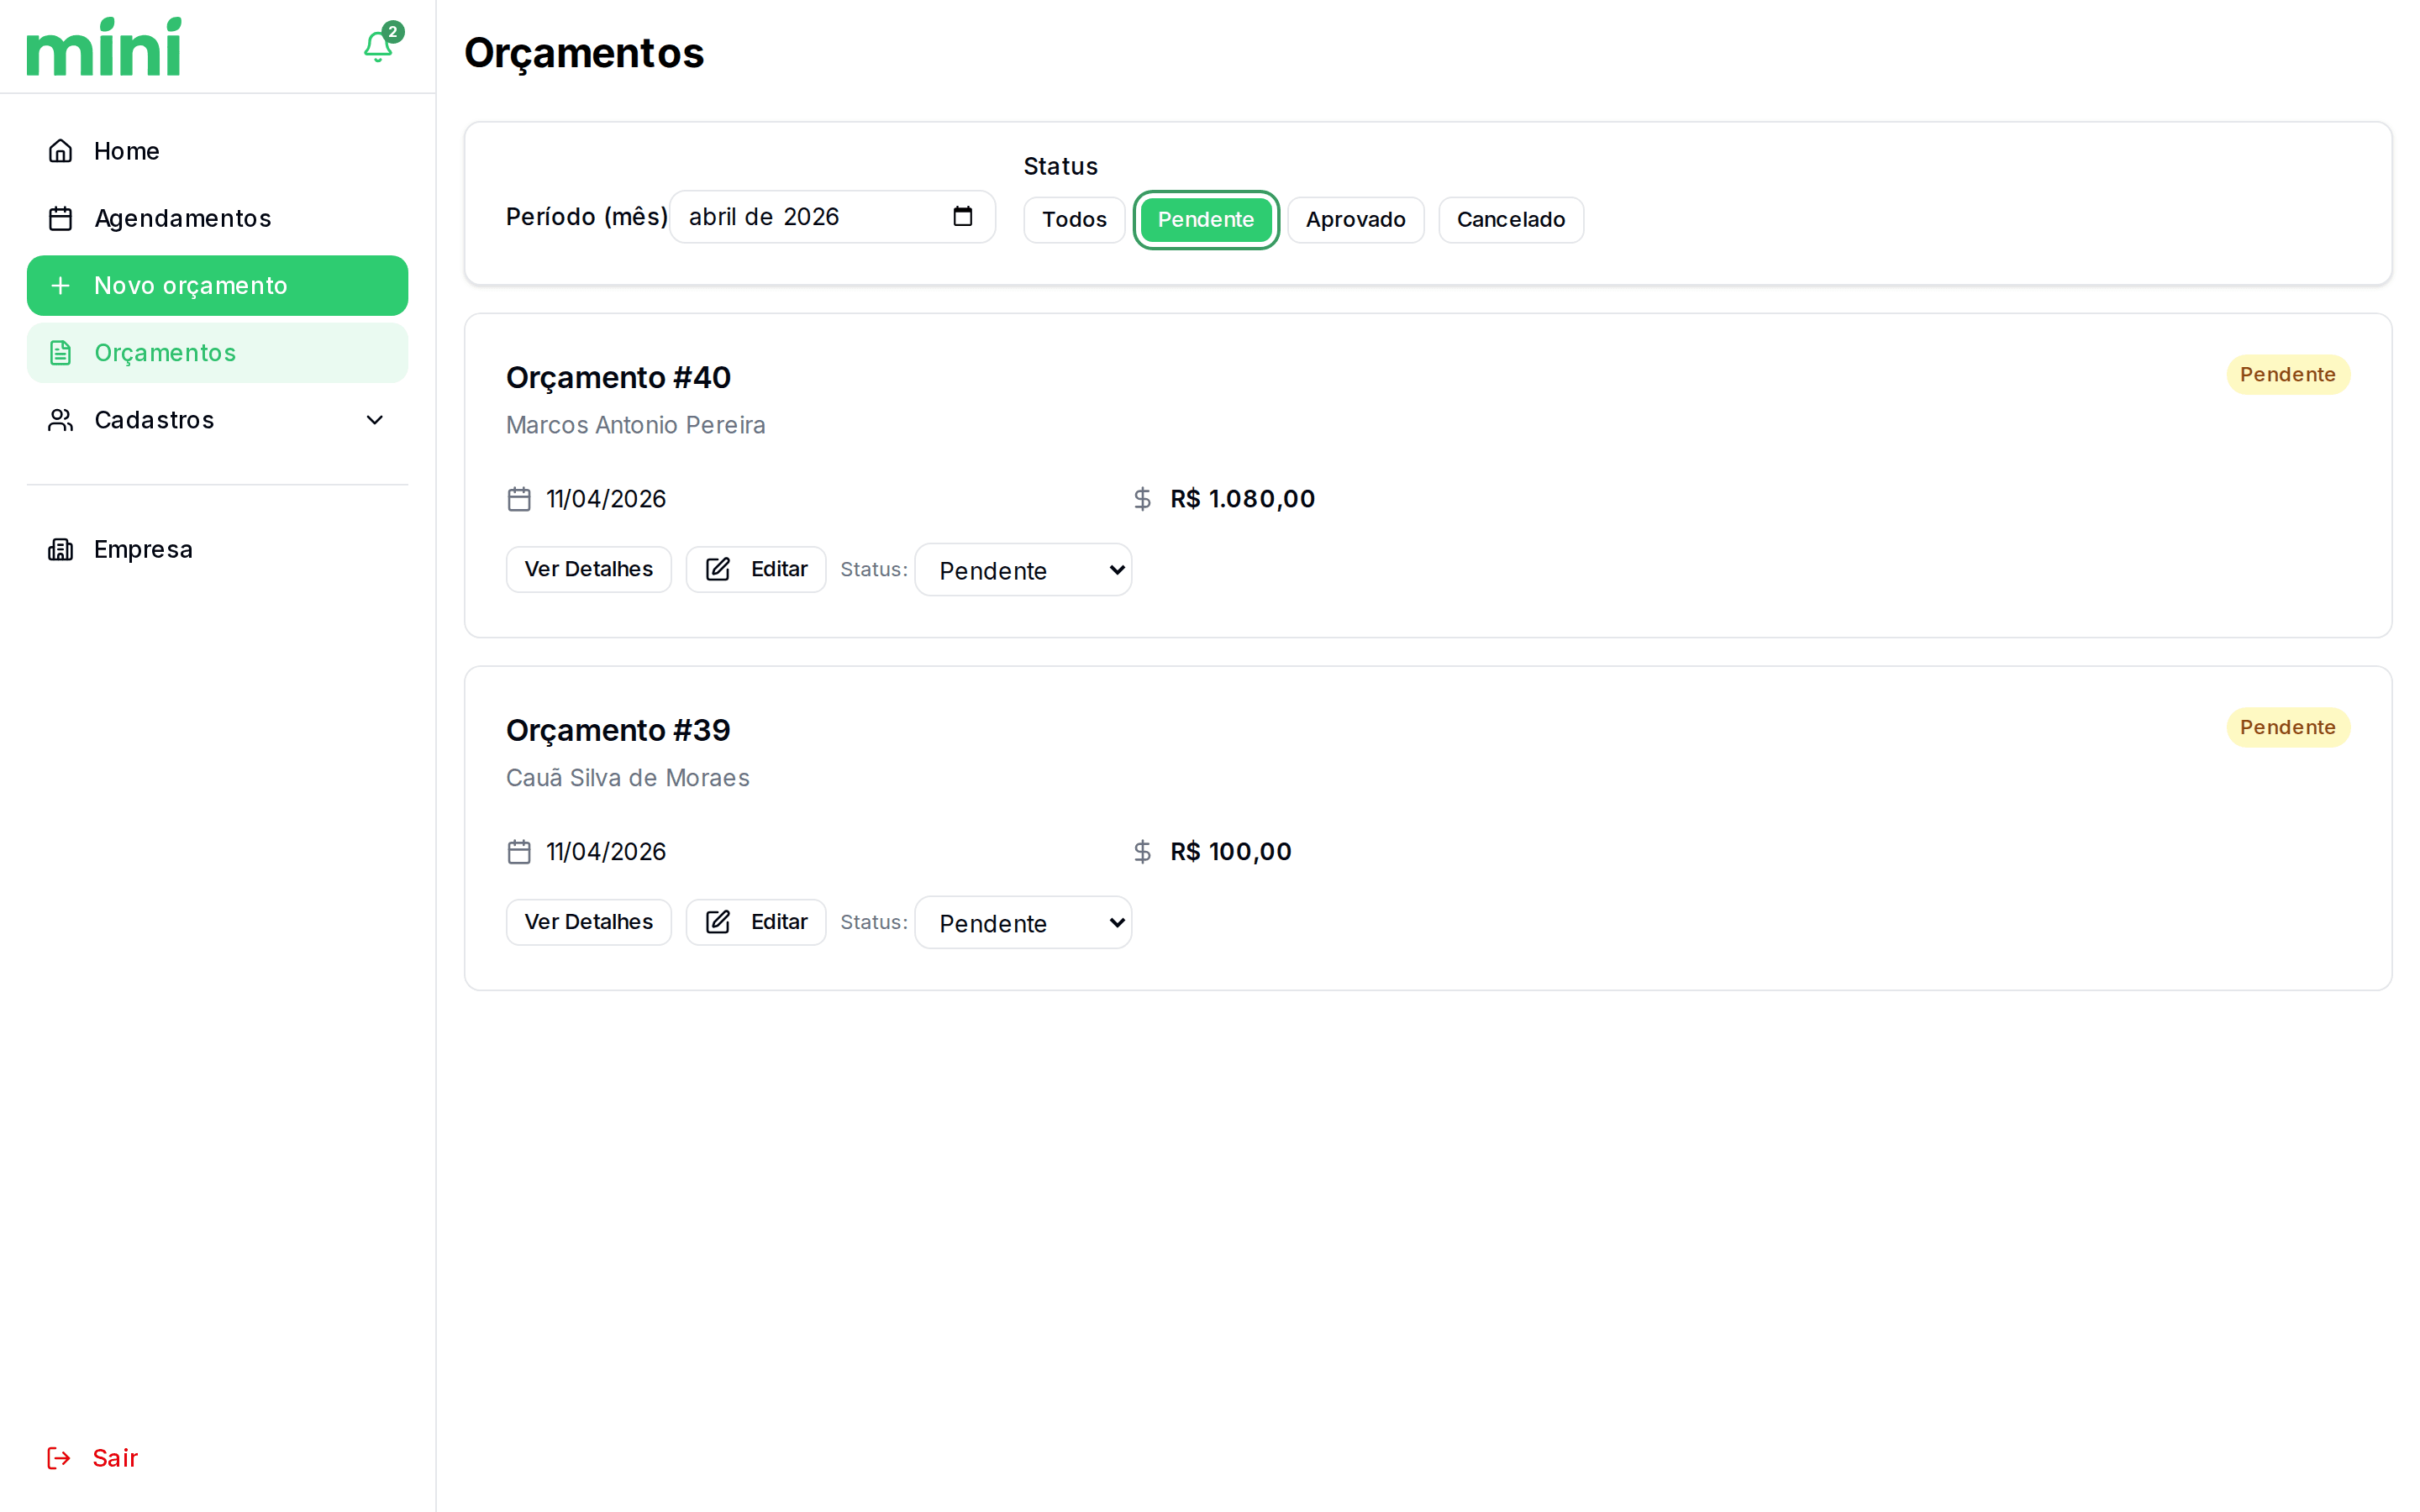Click the Home house icon in the sidebar
2420x1512 pixels.
coord(61,151)
